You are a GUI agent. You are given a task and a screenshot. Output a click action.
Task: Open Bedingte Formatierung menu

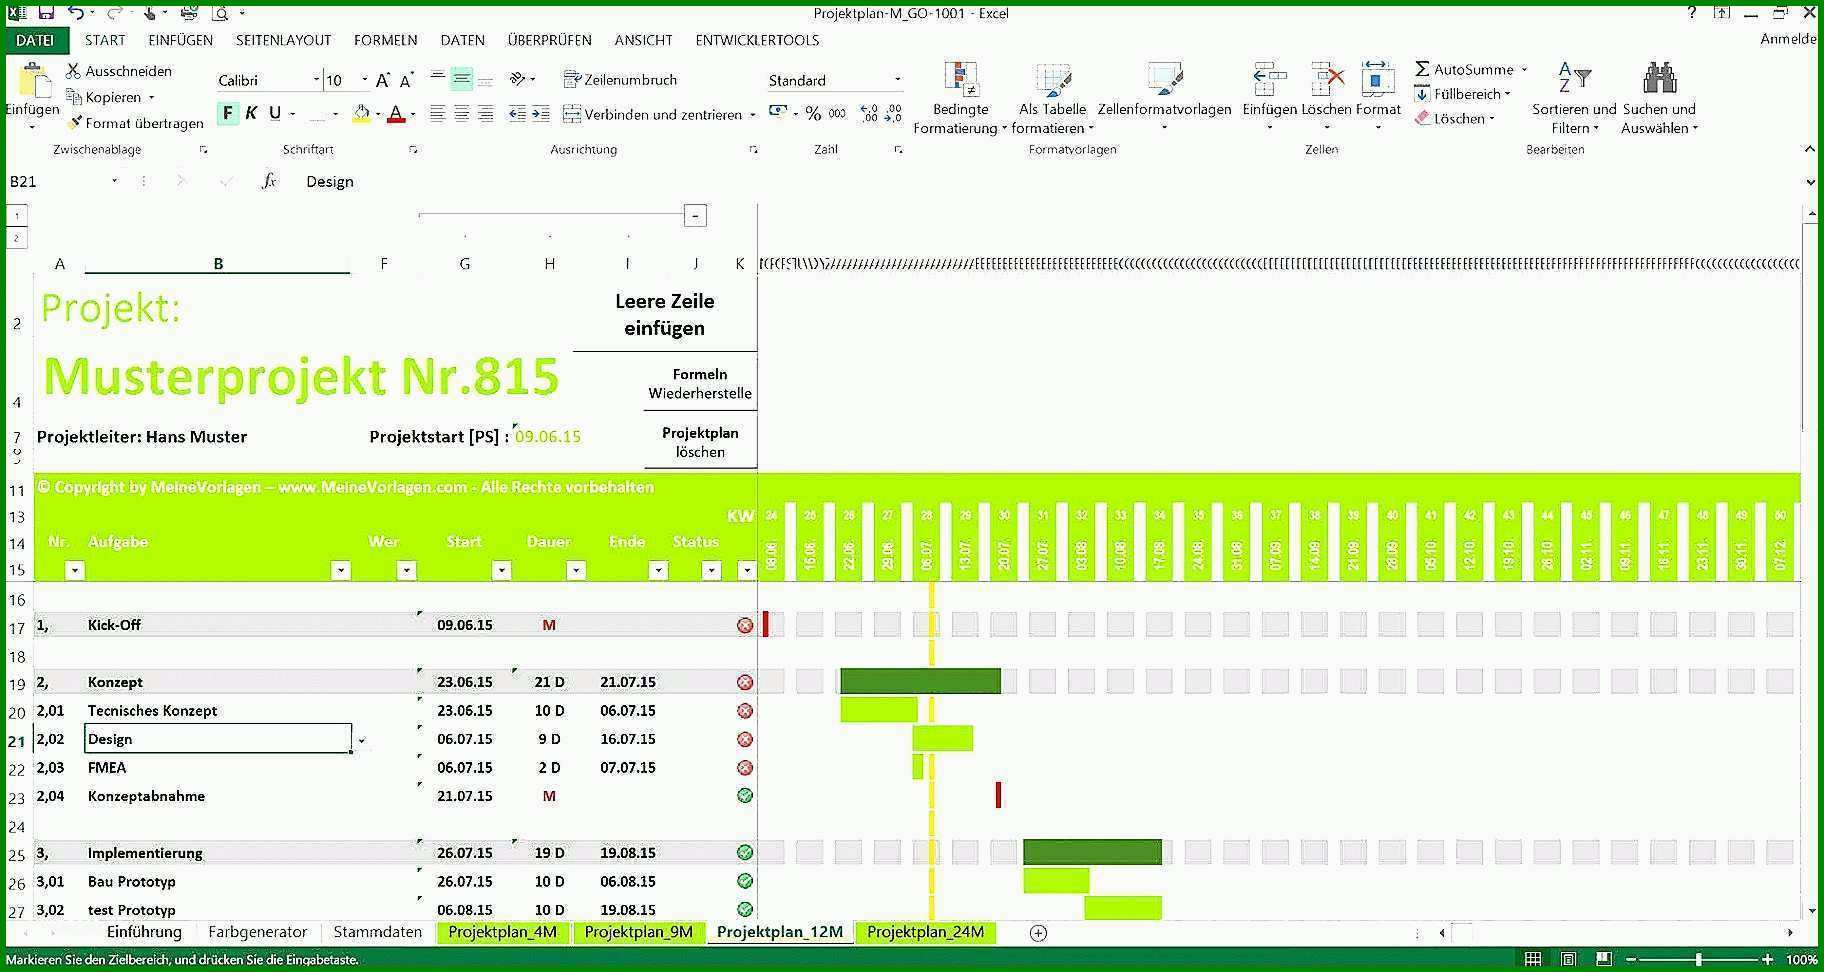click(x=960, y=98)
